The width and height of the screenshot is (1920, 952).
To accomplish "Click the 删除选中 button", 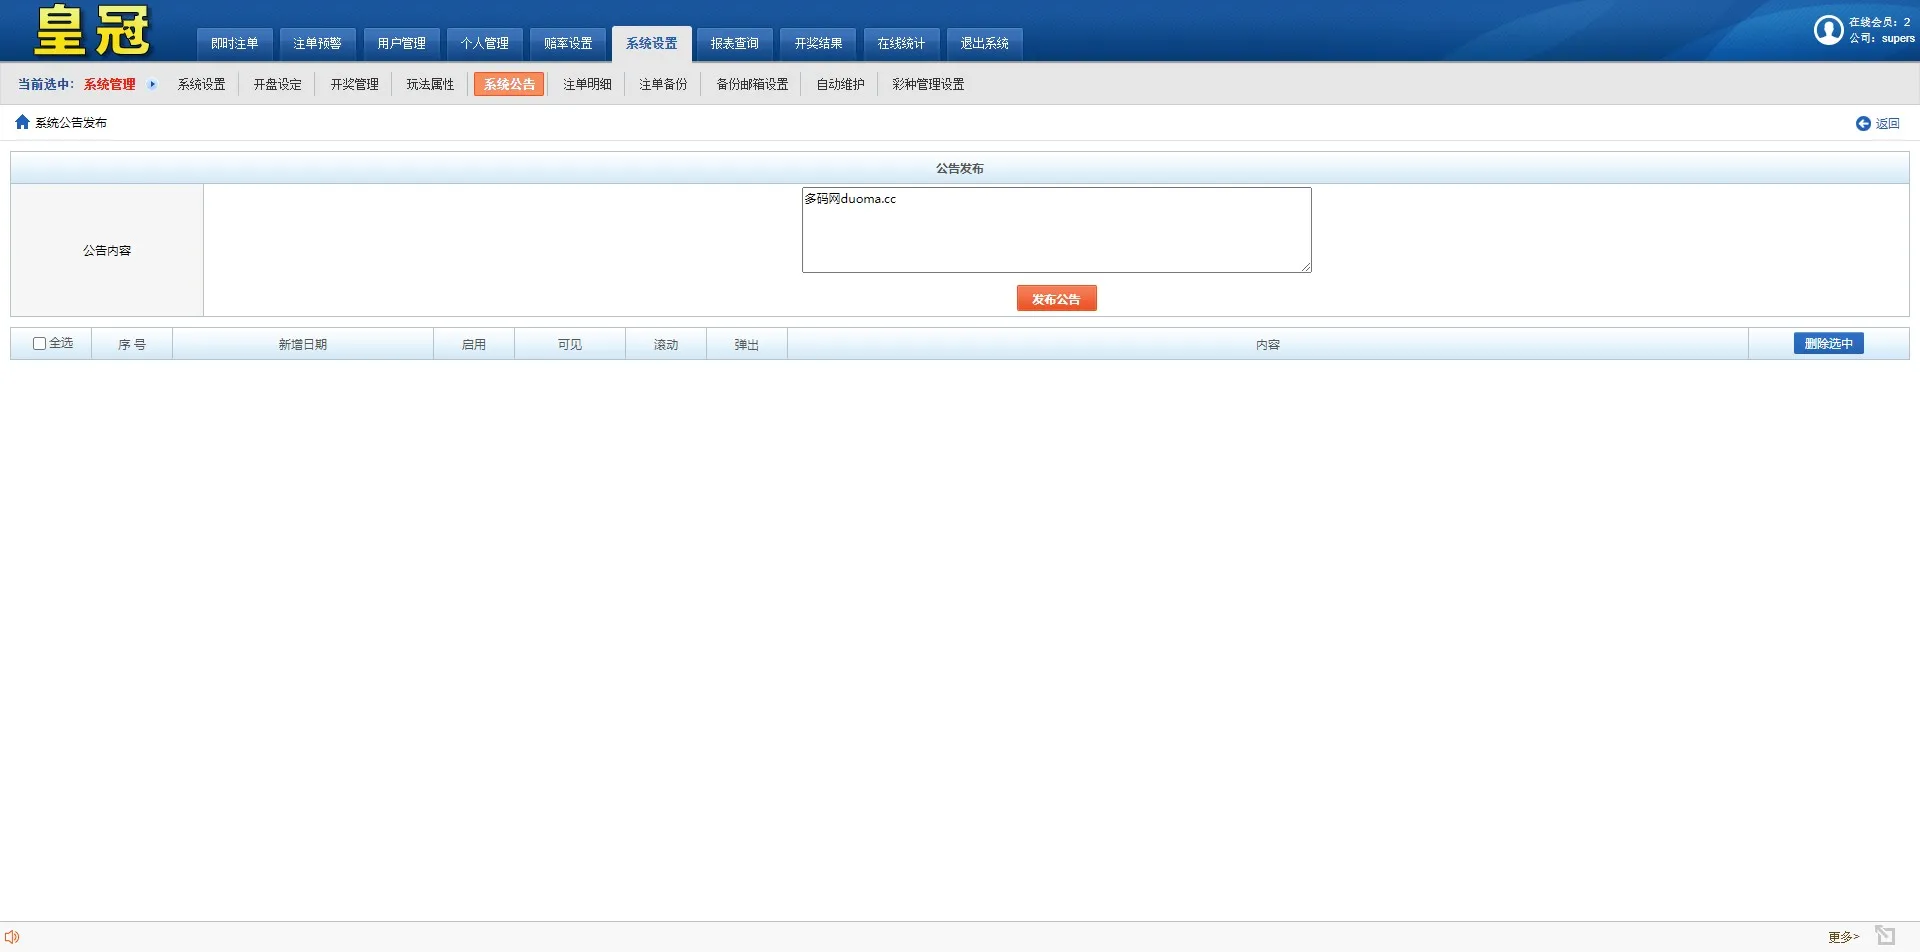I will (x=1828, y=343).
